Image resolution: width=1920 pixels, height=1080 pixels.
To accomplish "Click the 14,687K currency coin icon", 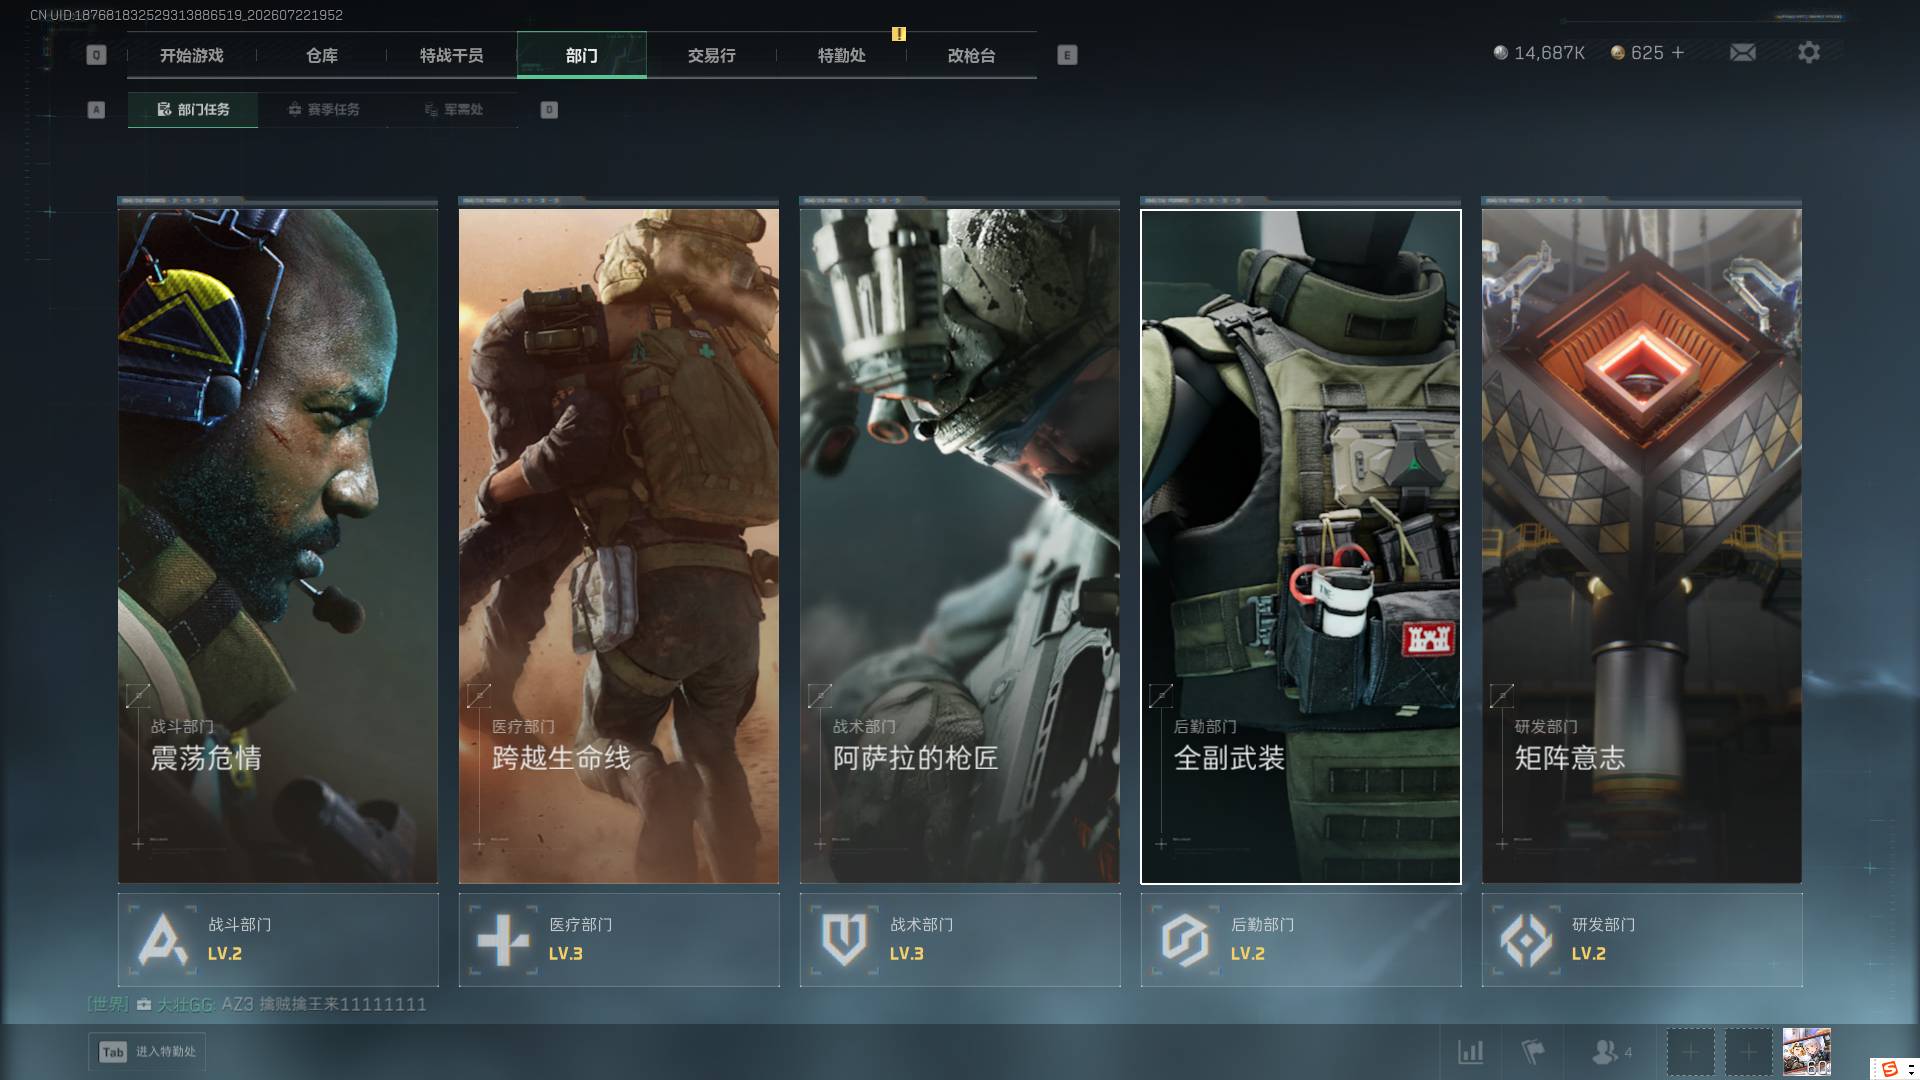I will 1500,52.
